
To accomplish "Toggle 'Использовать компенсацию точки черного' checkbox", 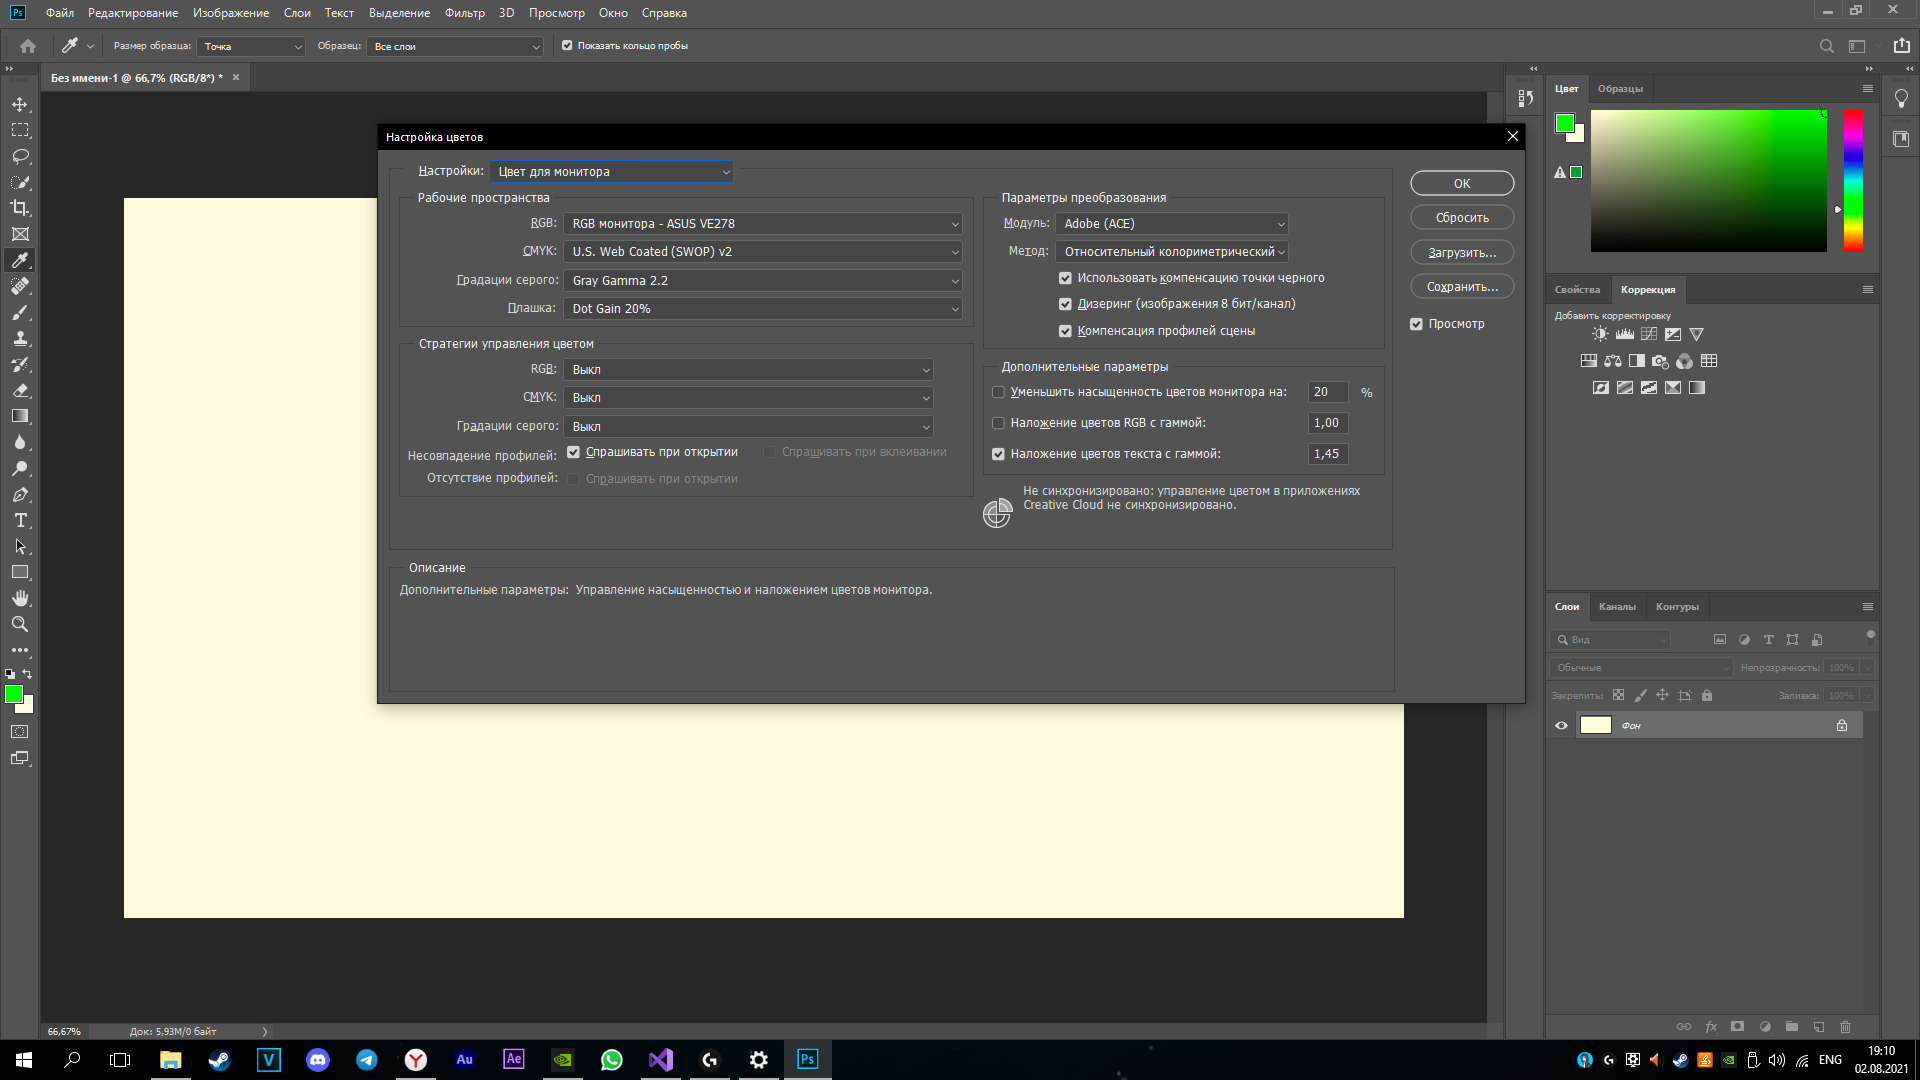I will pos(1065,278).
